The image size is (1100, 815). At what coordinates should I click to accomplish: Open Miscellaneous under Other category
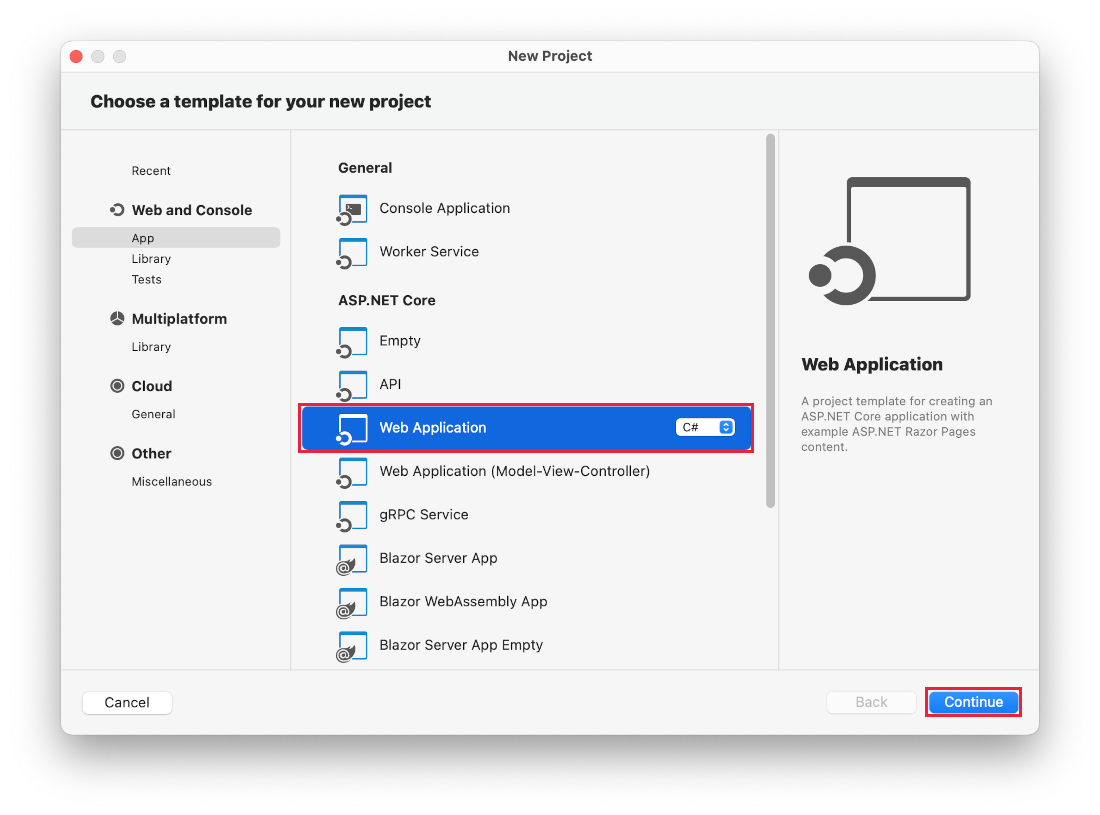(x=172, y=481)
